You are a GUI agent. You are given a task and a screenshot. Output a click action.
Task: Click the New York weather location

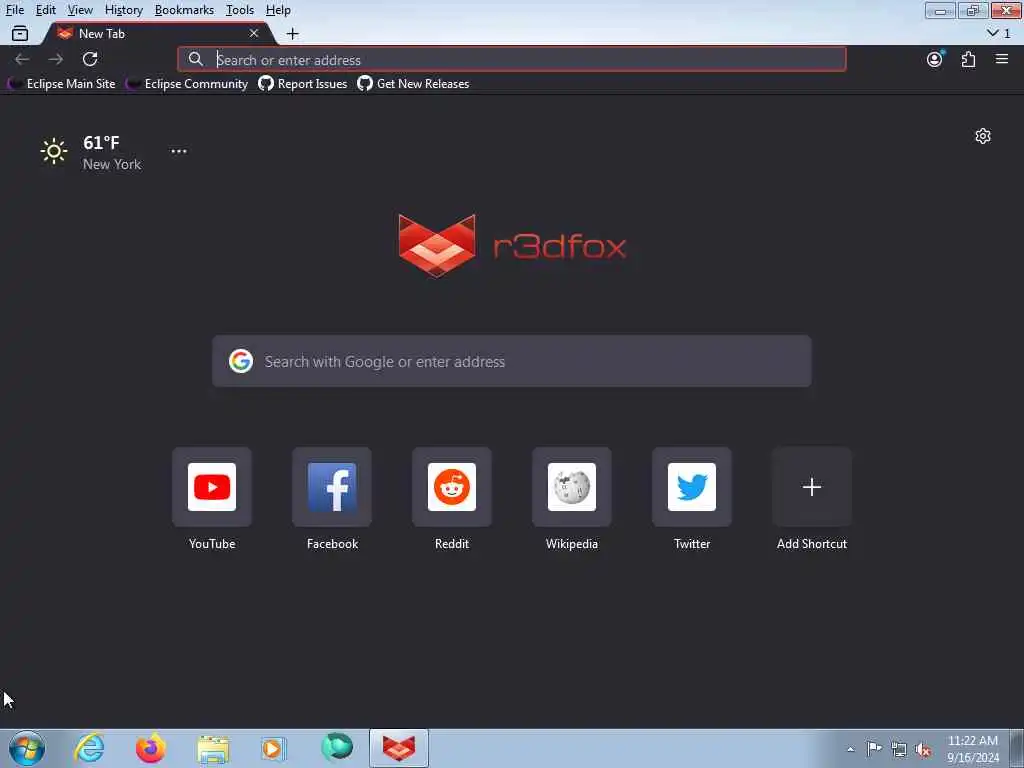(112, 165)
